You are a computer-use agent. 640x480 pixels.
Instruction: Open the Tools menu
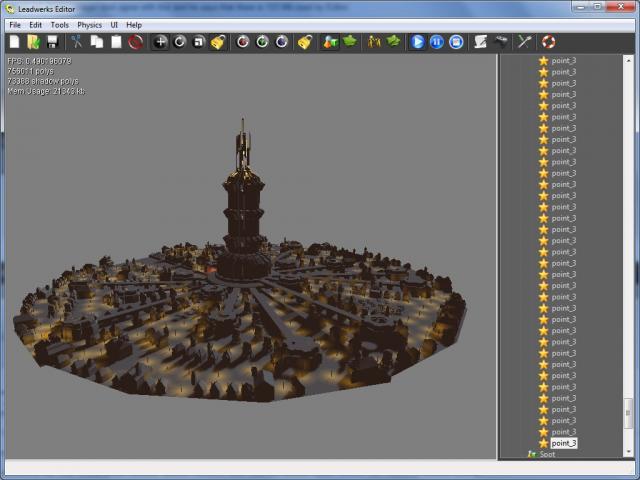click(x=60, y=24)
